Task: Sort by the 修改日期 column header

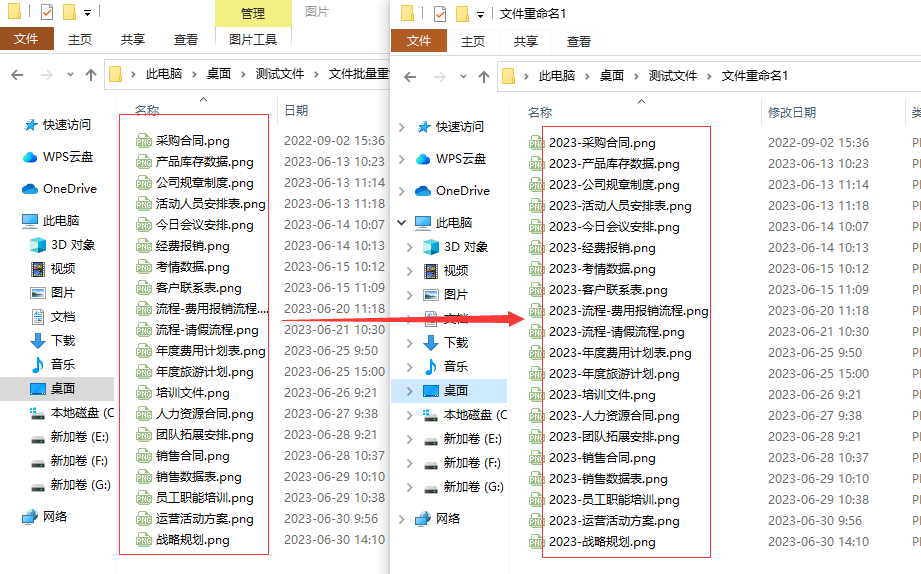Action: pos(791,113)
